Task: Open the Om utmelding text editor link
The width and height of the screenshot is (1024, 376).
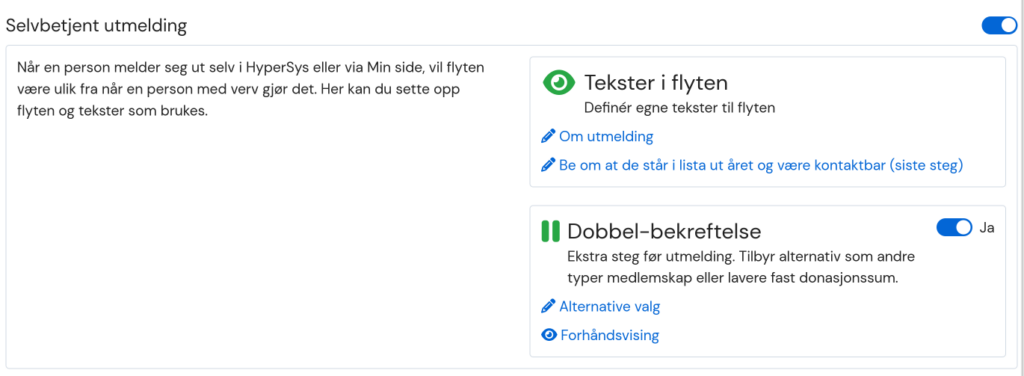Action: click(606, 136)
